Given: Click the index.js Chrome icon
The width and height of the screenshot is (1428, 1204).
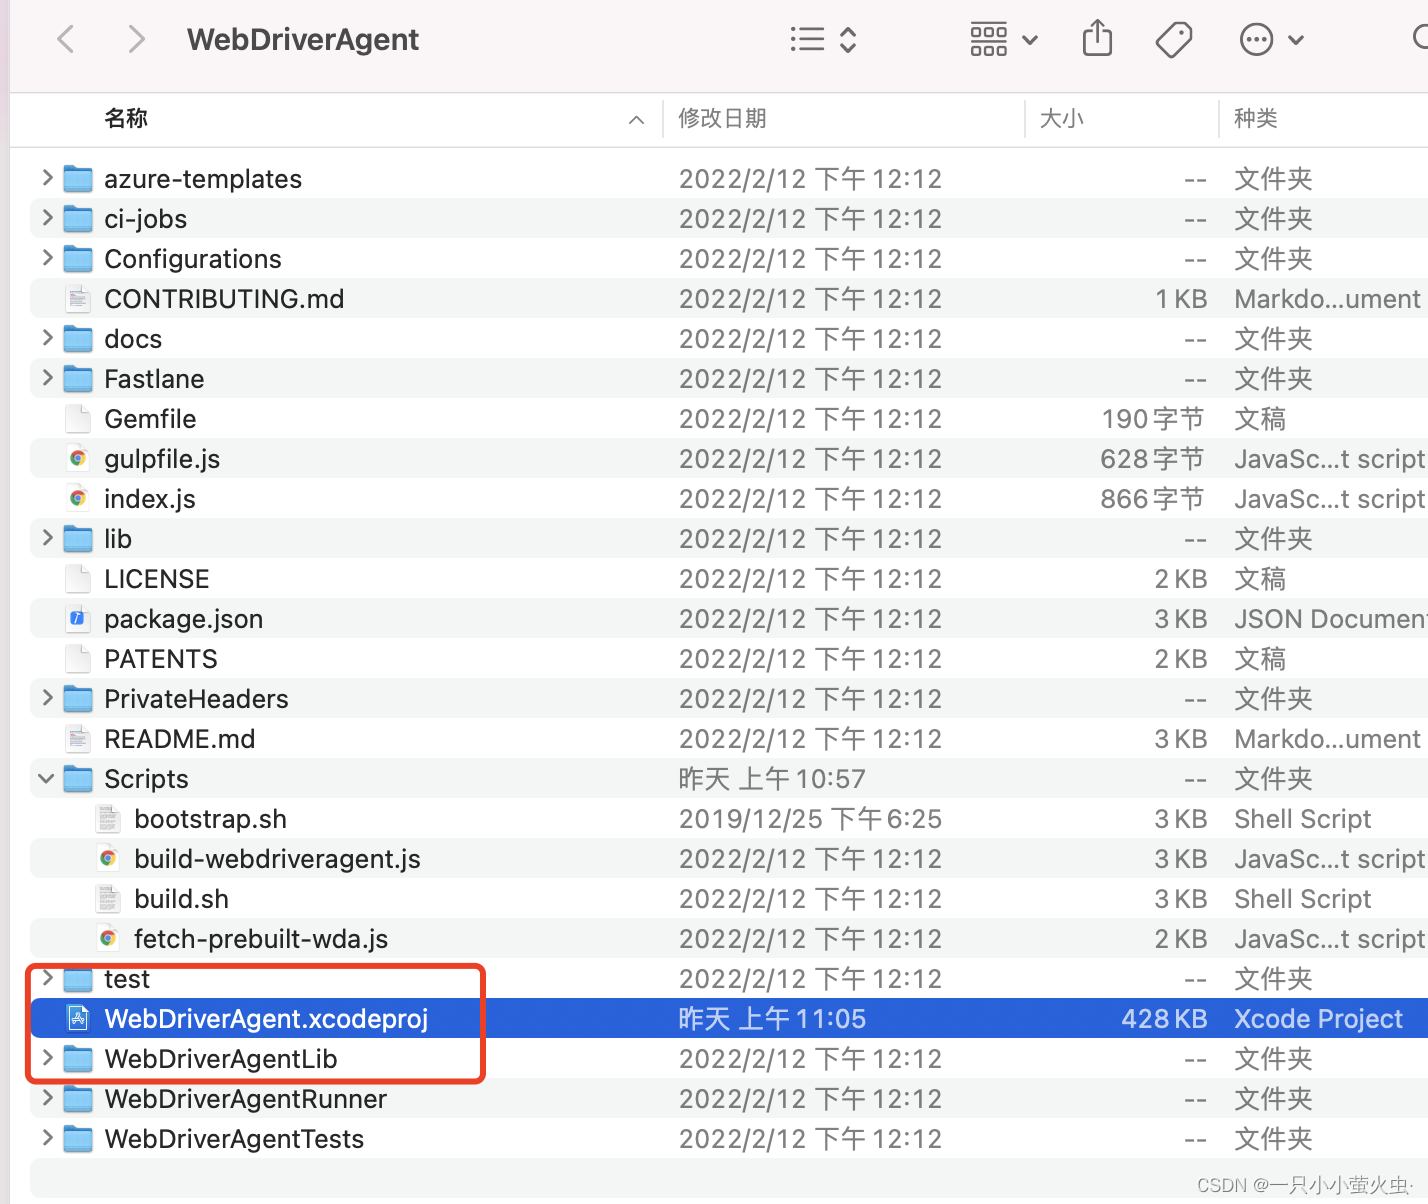Looking at the screenshot, I should click(x=78, y=499).
